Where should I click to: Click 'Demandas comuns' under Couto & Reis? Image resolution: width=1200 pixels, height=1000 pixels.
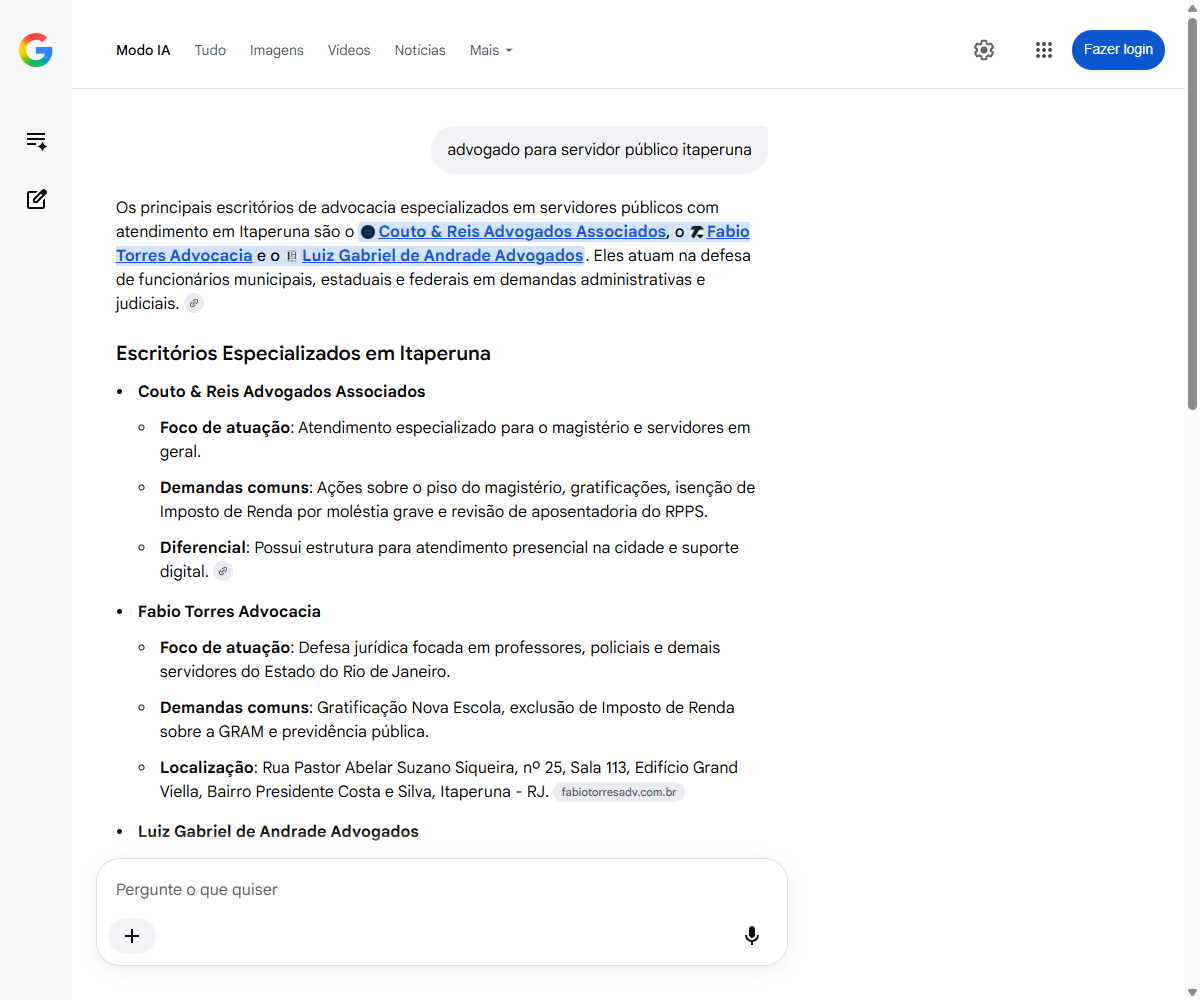(235, 488)
